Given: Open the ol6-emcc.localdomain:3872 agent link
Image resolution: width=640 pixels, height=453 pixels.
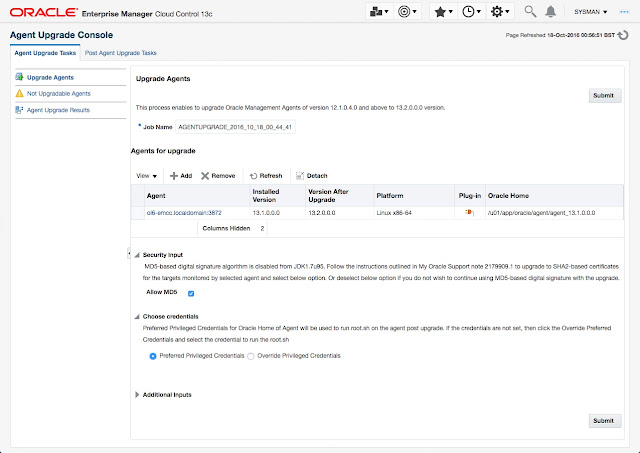Looking at the screenshot, I should (x=184, y=213).
